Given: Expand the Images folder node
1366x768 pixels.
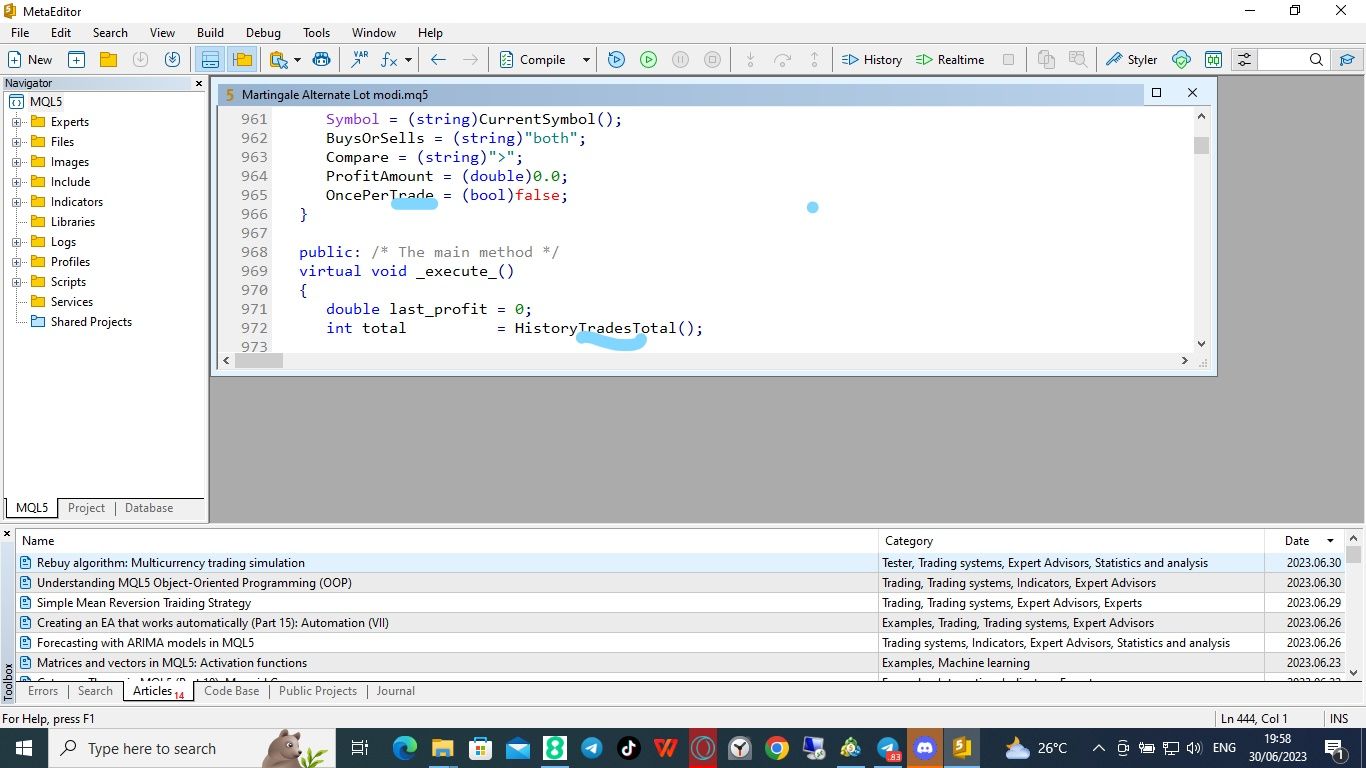Looking at the screenshot, I should [16, 162].
